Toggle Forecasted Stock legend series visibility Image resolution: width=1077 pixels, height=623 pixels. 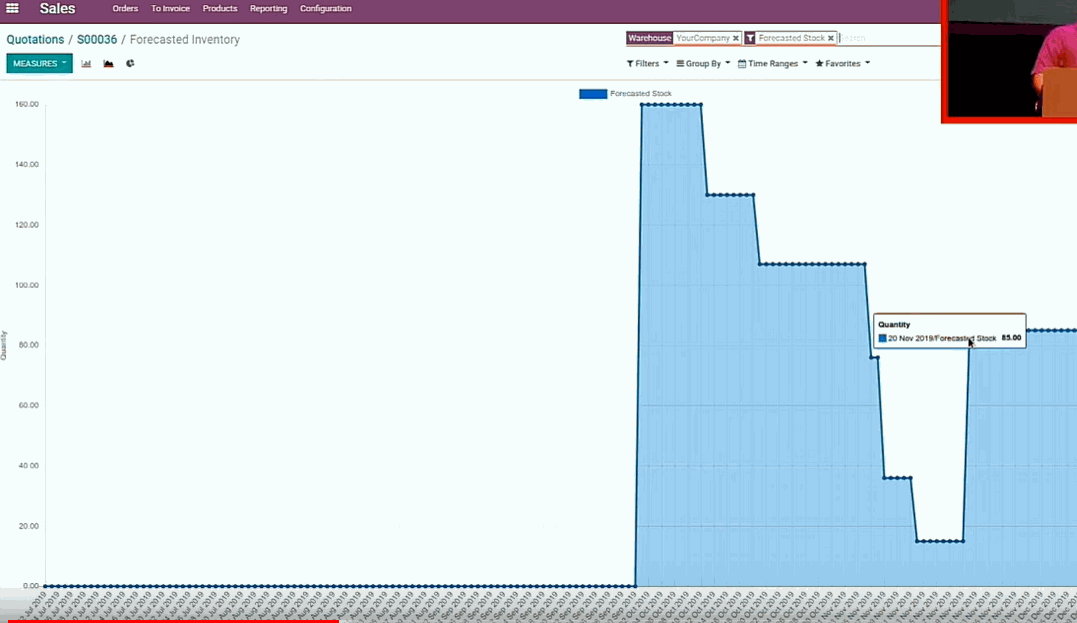[x=640, y=94]
